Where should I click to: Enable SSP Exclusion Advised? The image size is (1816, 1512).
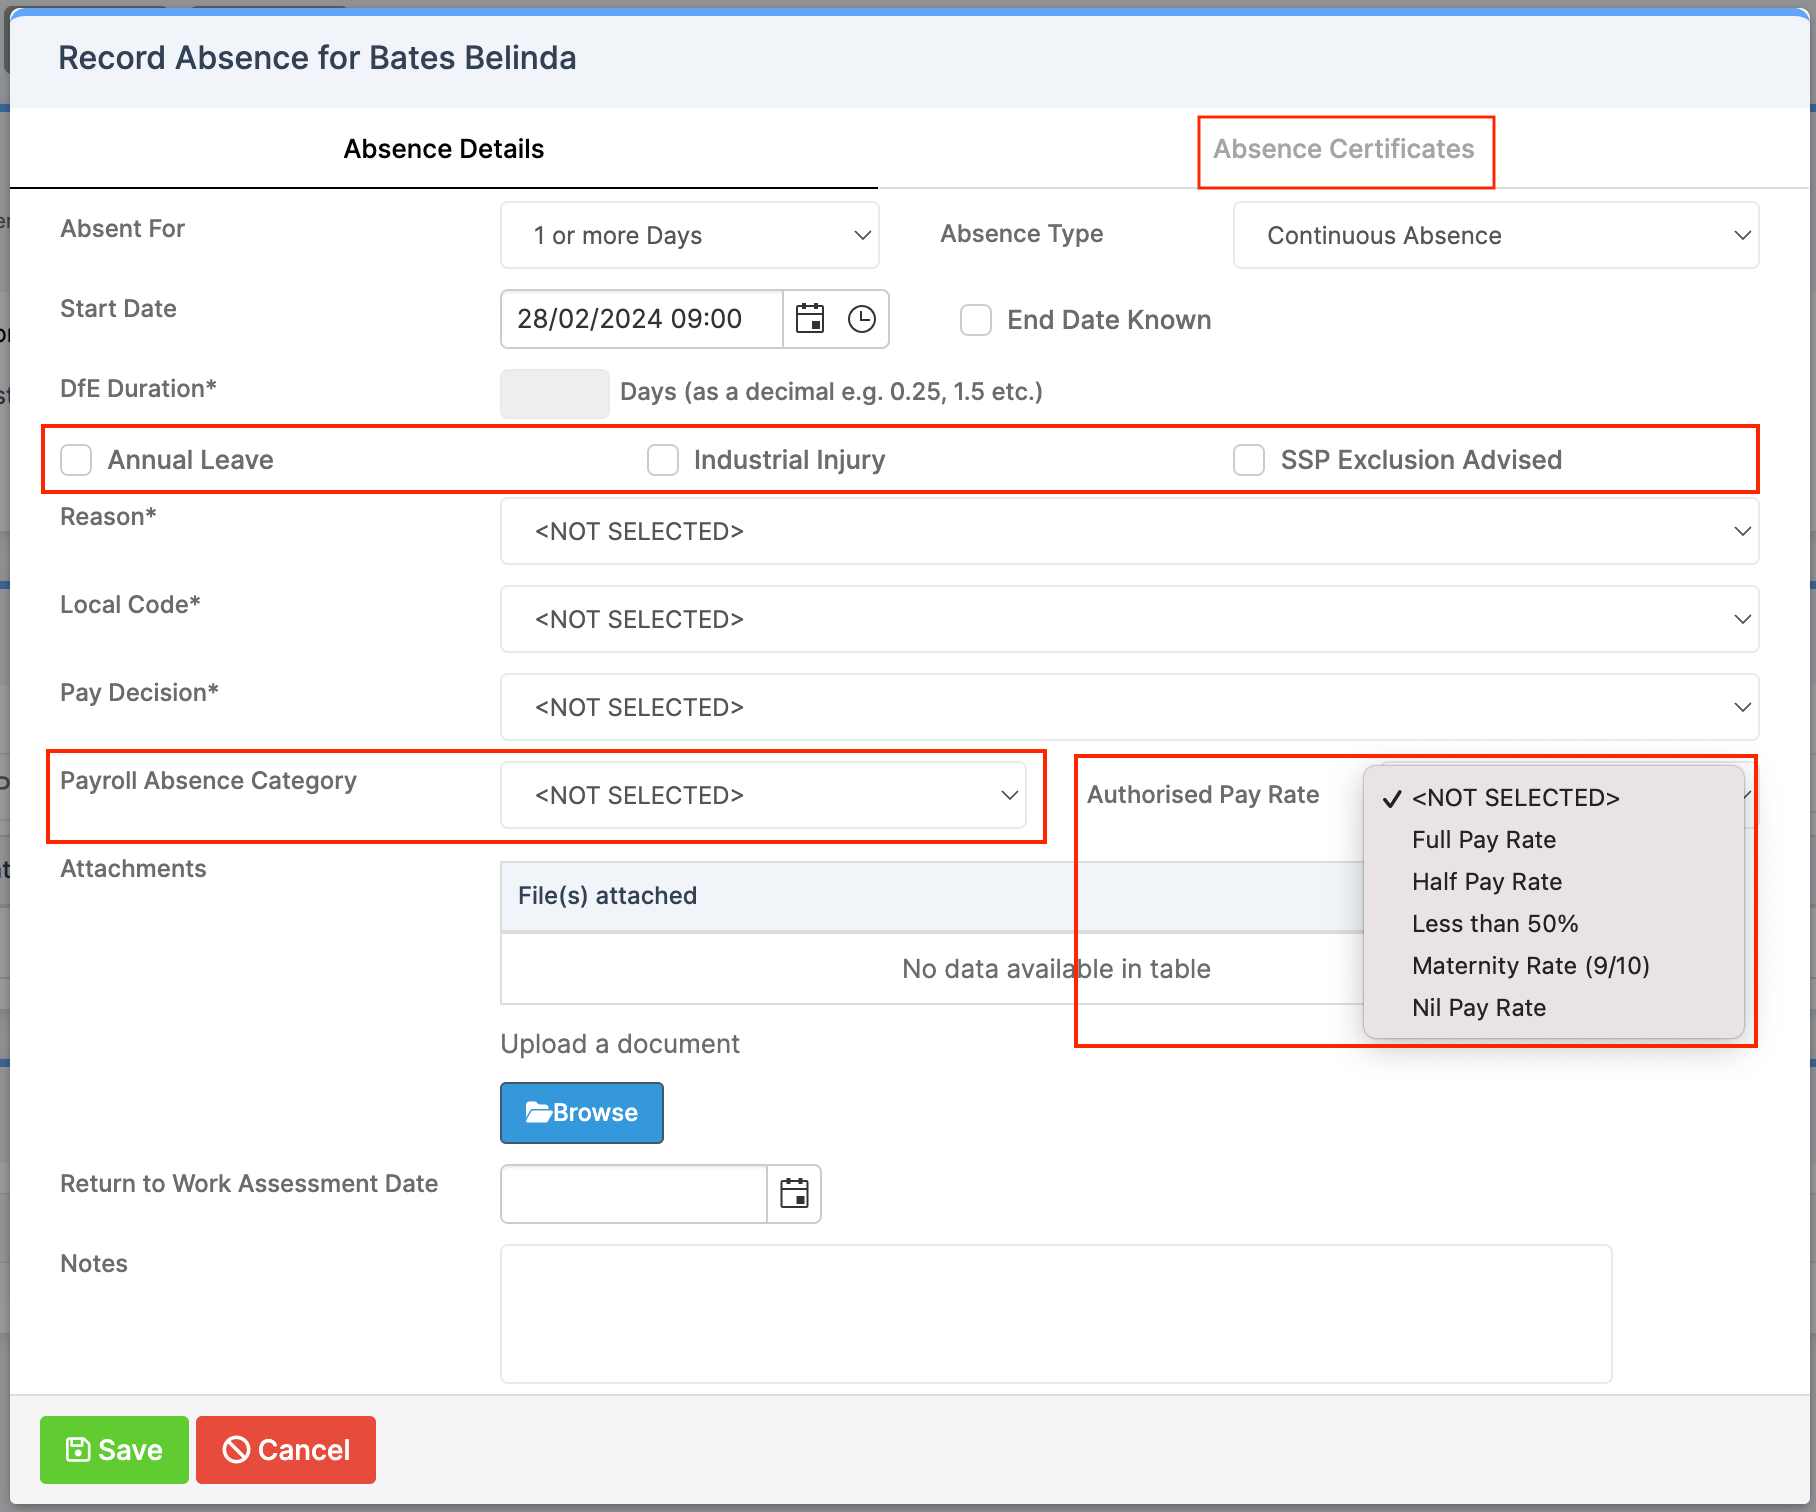click(1248, 459)
